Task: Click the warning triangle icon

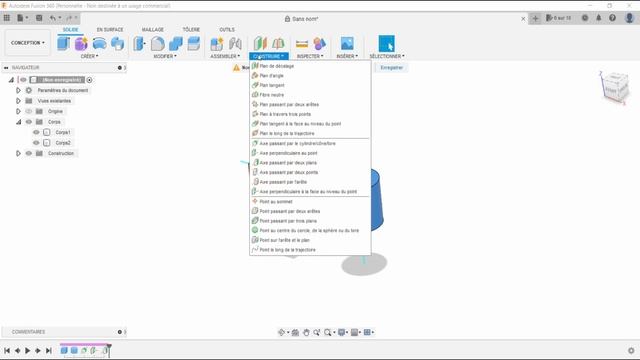Action: pos(236,68)
